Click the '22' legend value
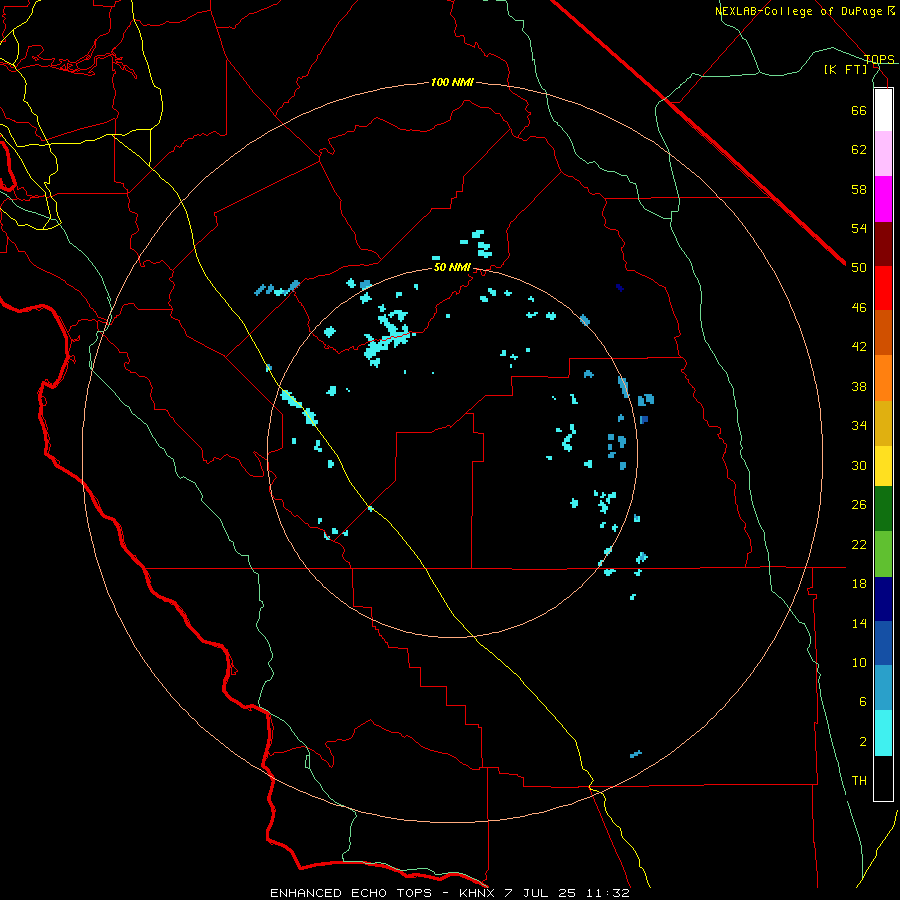 pos(859,544)
